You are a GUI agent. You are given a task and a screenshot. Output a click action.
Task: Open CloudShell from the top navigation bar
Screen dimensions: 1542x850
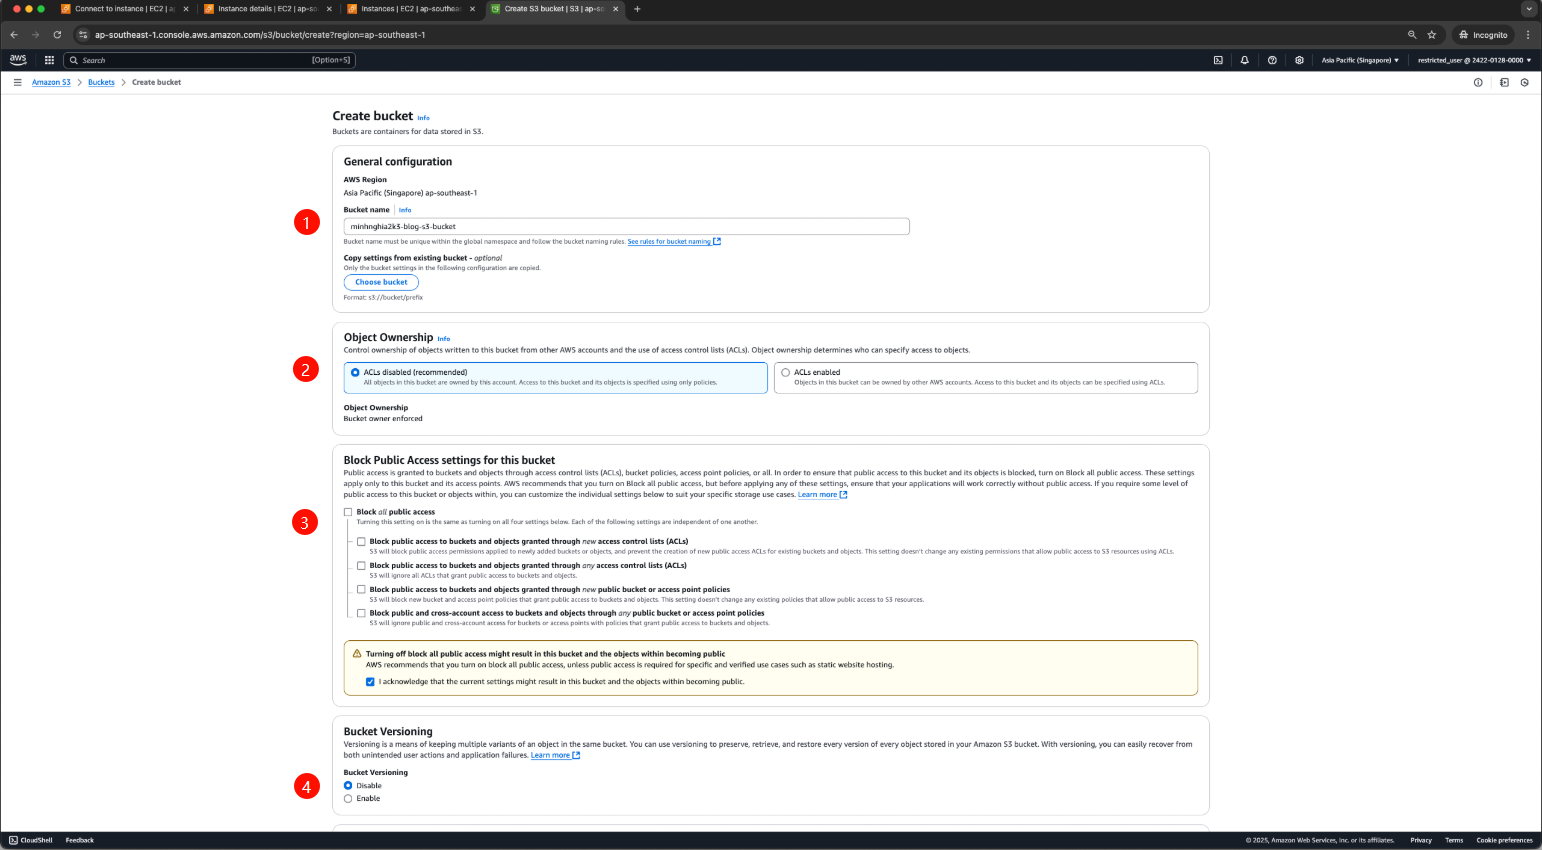(x=1218, y=60)
